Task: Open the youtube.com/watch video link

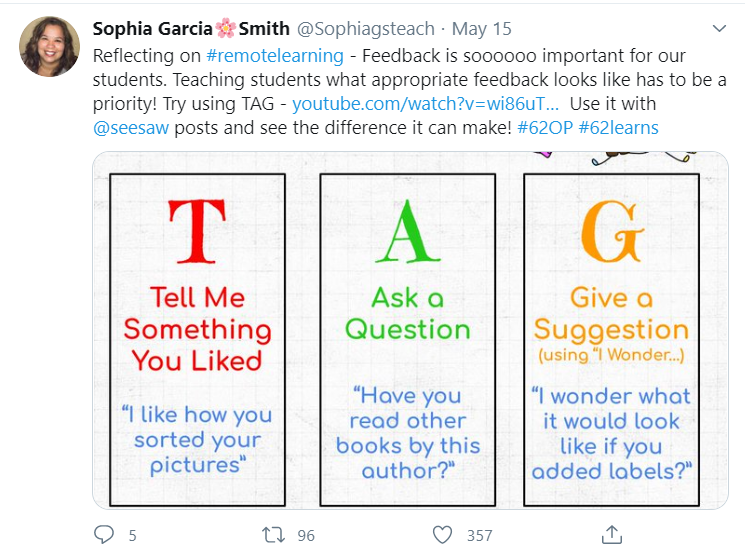Action: 425,104
